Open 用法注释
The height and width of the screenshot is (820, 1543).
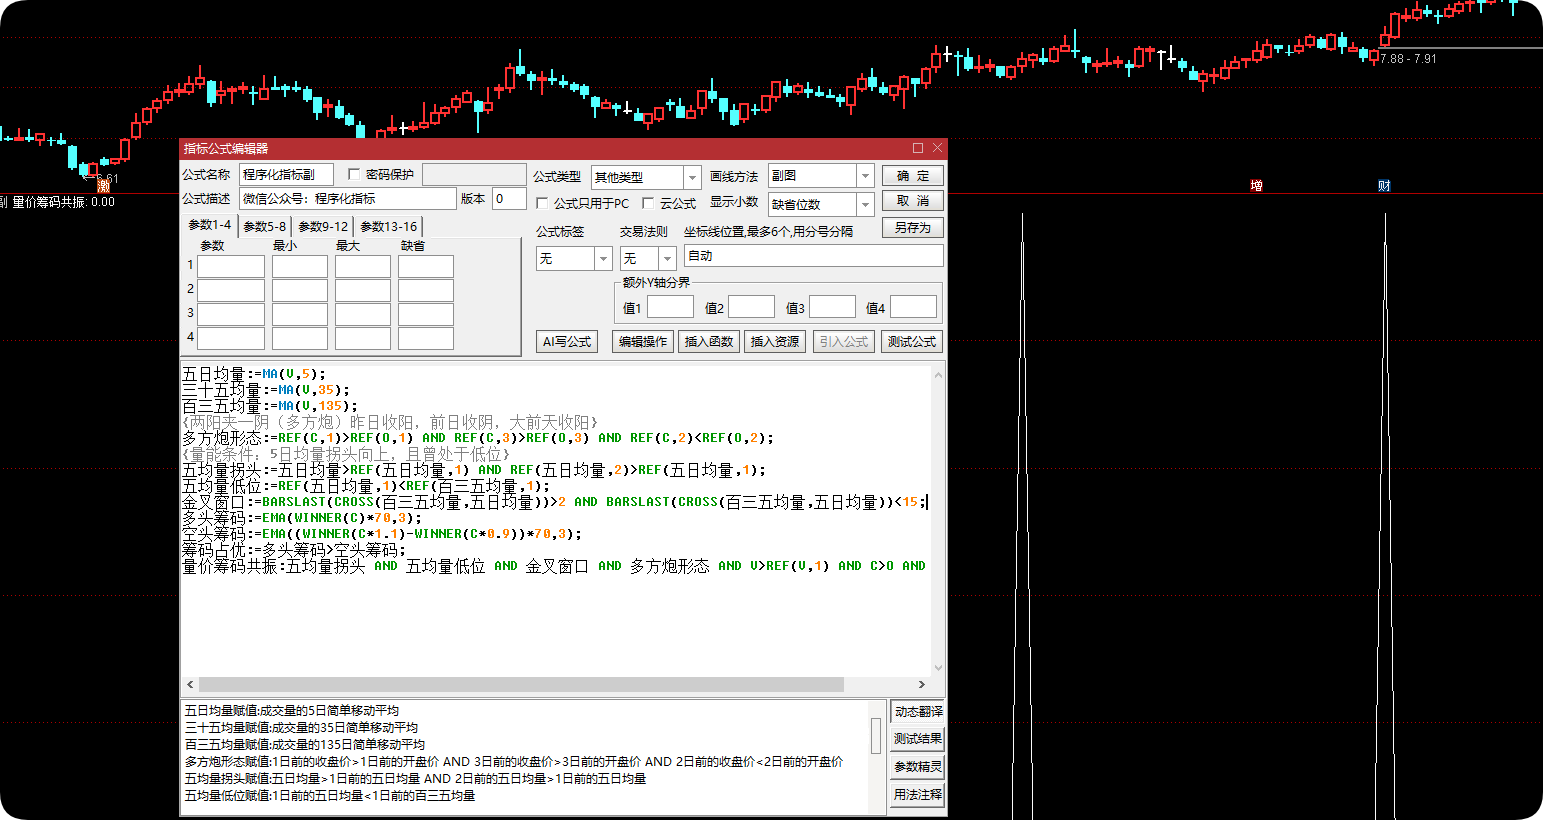918,795
